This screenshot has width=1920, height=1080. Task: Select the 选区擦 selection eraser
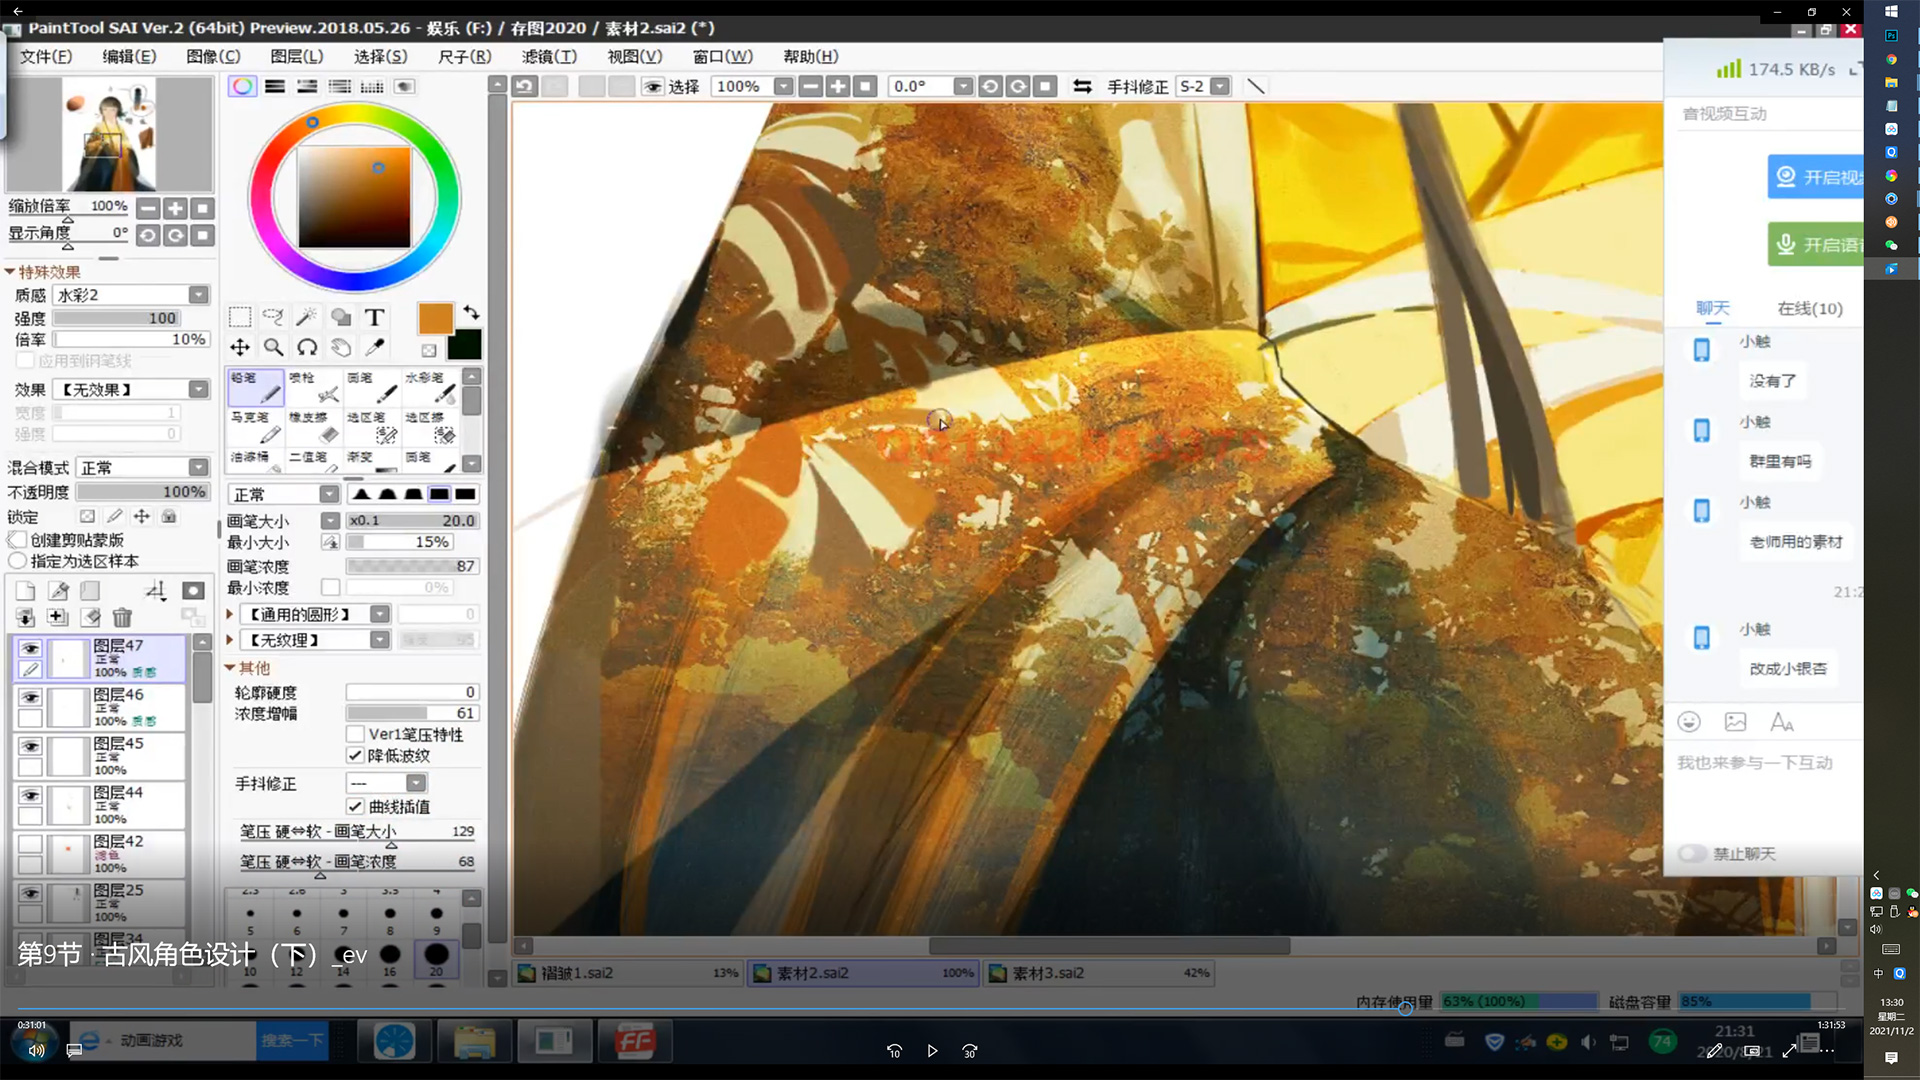click(x=430, y=427)
